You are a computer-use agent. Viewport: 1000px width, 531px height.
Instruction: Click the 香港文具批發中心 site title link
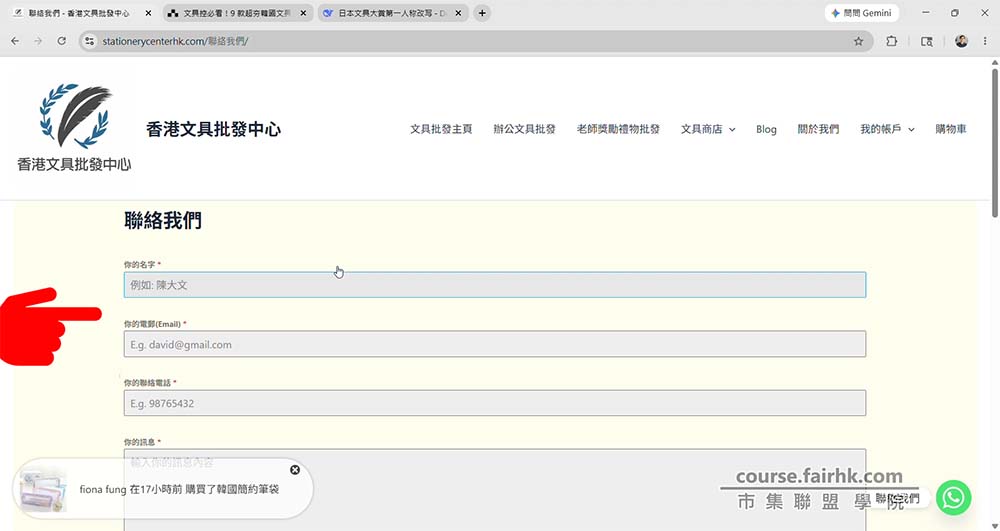(213, 129)
